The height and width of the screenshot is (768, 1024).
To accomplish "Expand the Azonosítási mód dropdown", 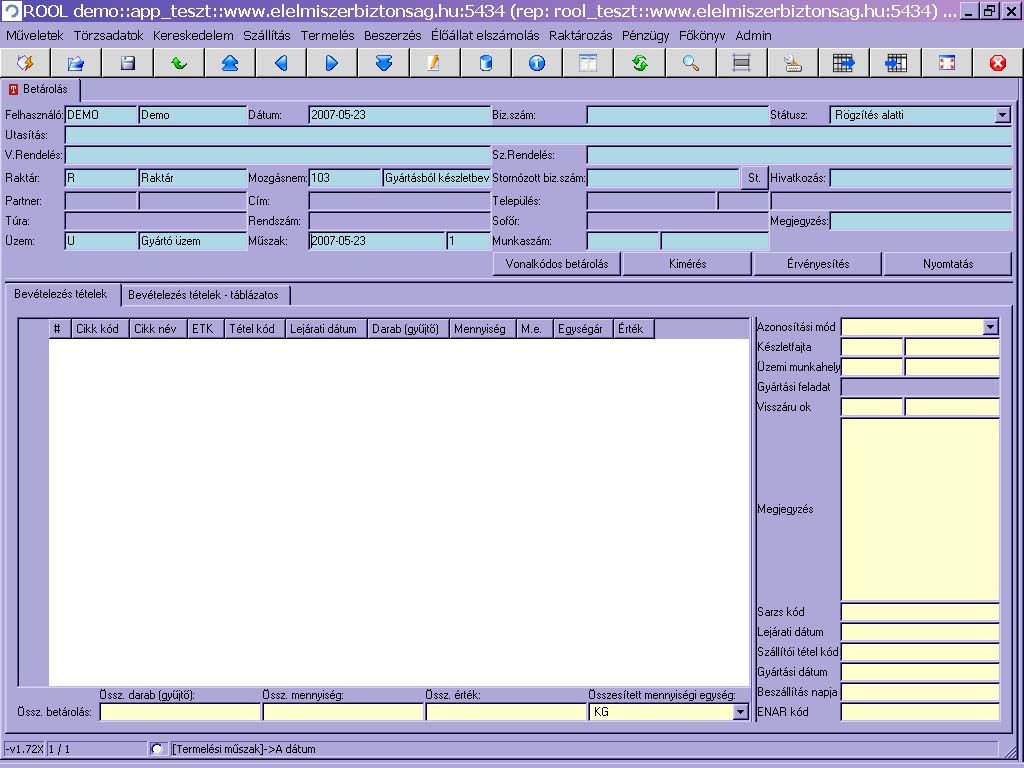I will 990,327.
